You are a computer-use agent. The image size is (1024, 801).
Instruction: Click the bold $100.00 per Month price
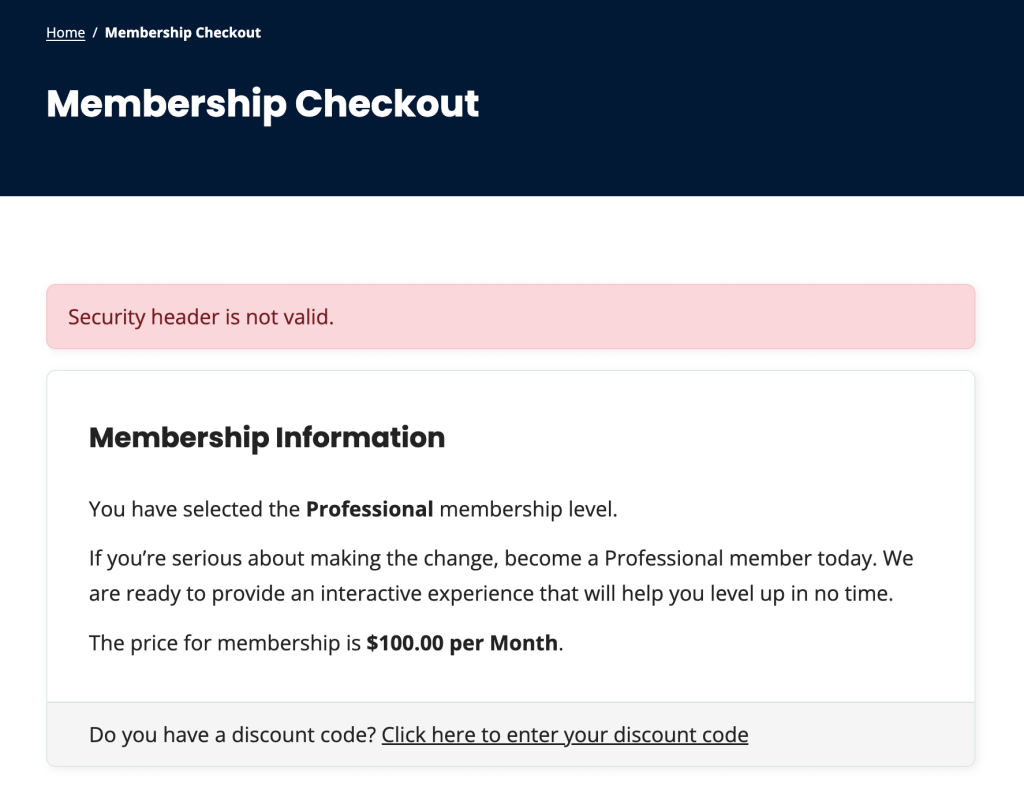tap(462, 643)
